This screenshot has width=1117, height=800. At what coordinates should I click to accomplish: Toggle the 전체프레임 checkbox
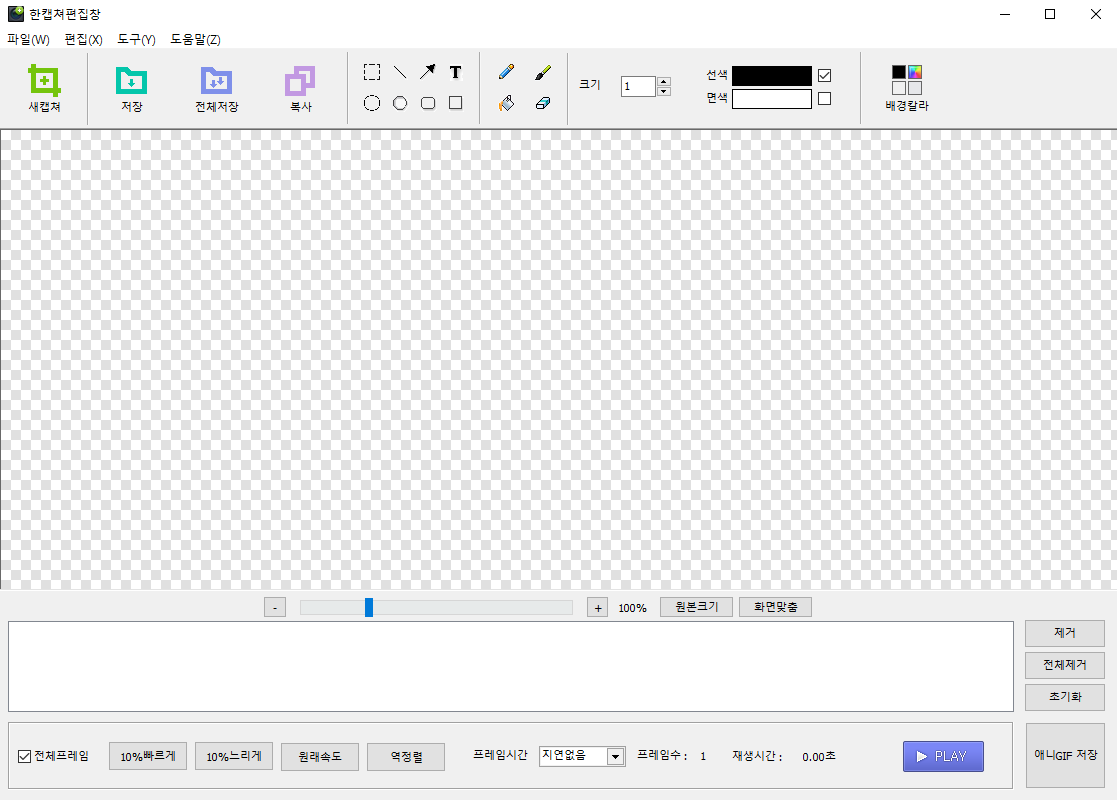tap(25, 756)
